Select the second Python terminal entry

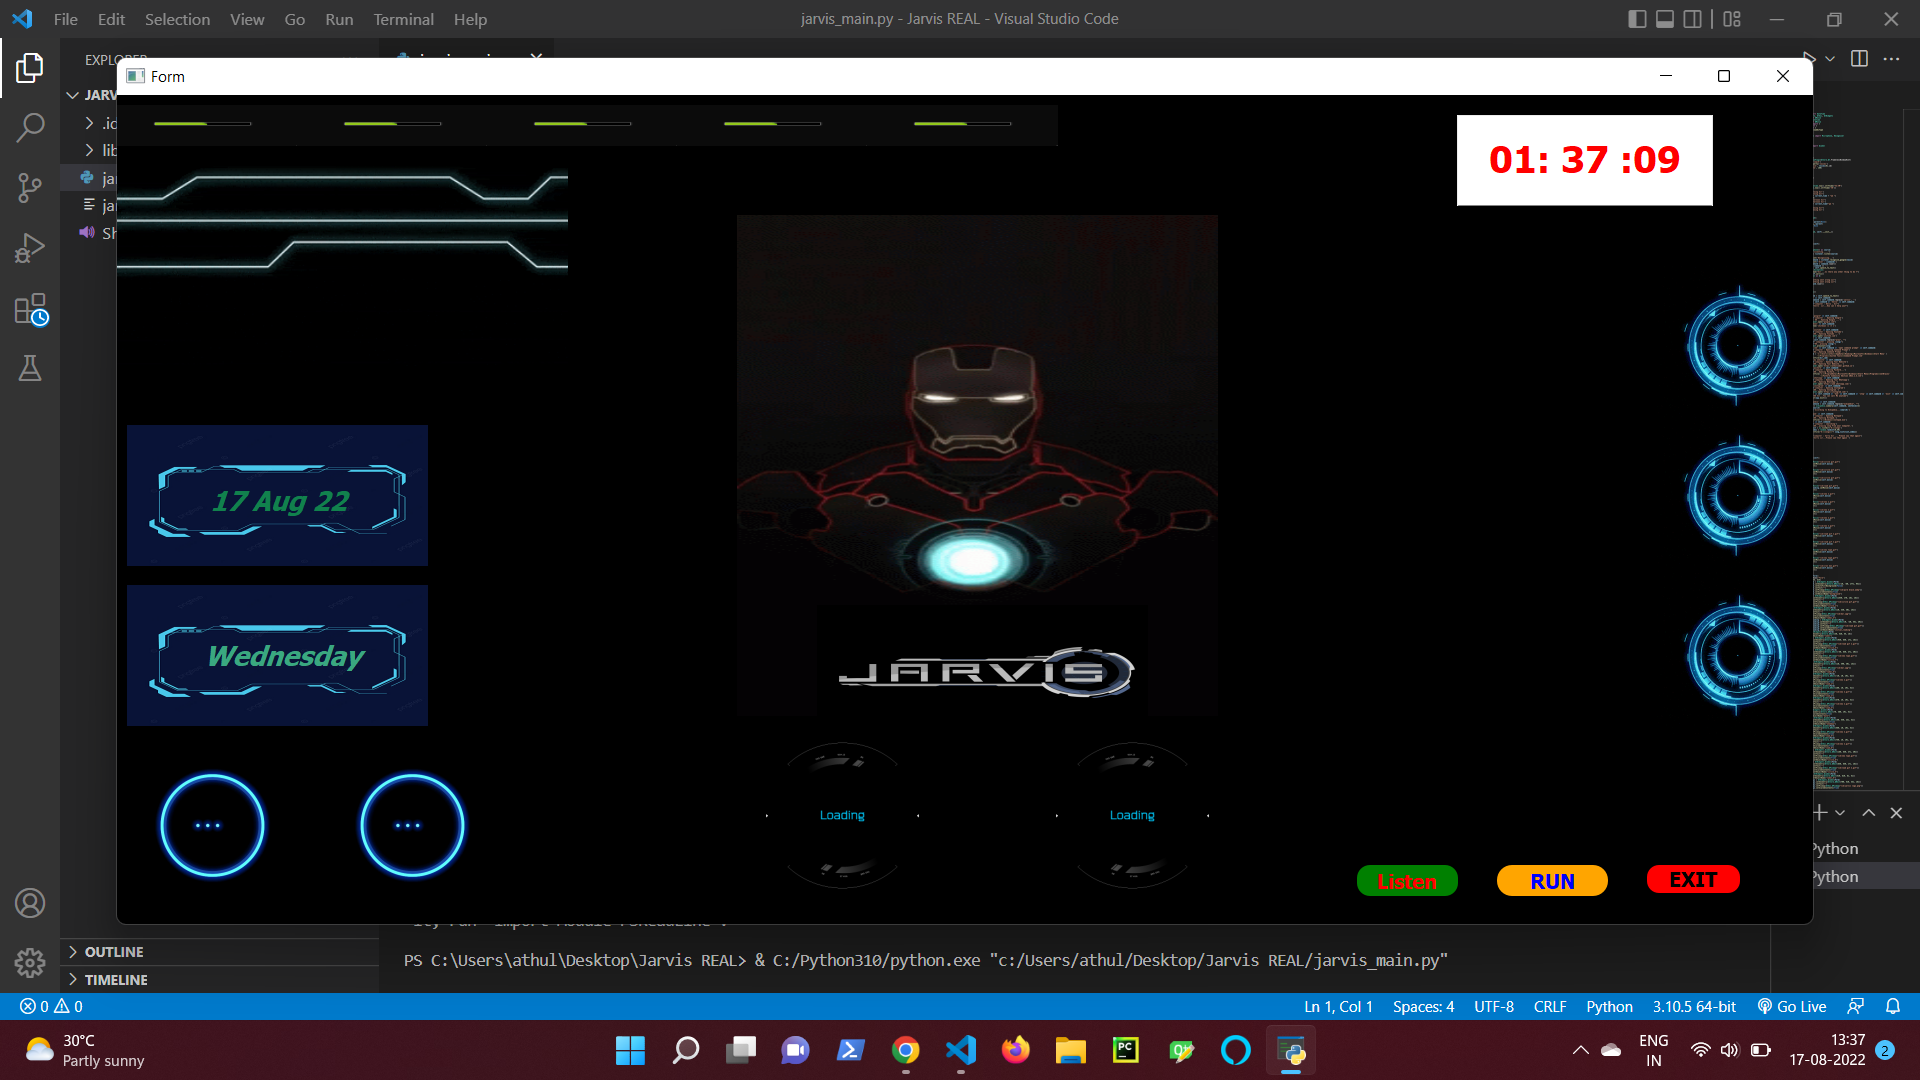click(1865, 877)
